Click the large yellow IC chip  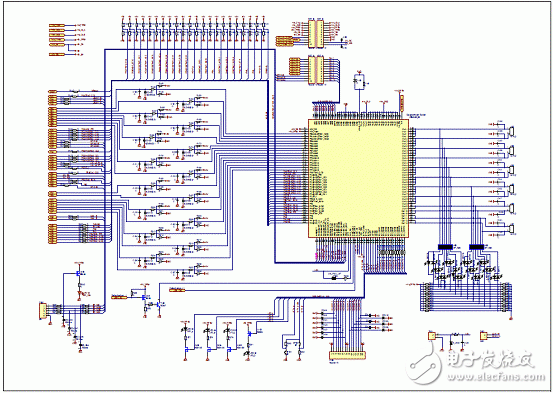pos(359,178)
